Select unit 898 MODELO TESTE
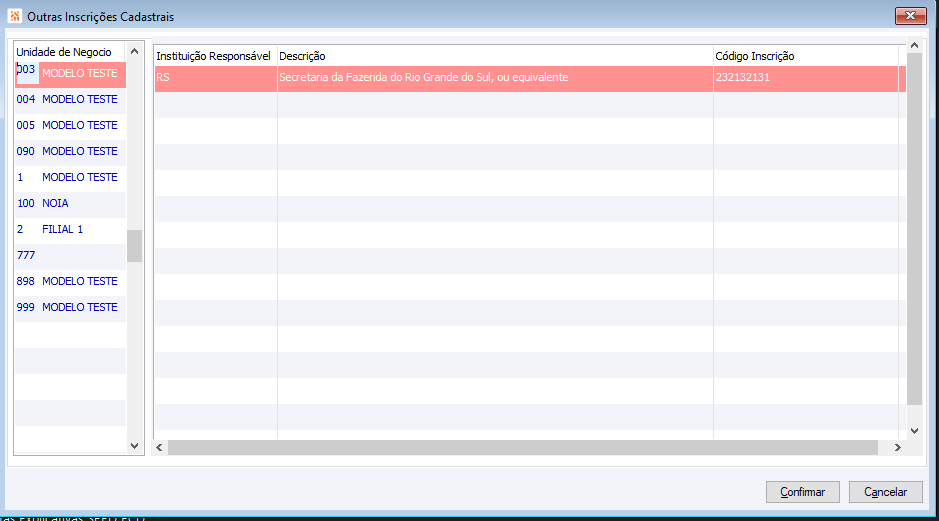The width and height of the screenshot is (939, 521). [x=70, y=281]
